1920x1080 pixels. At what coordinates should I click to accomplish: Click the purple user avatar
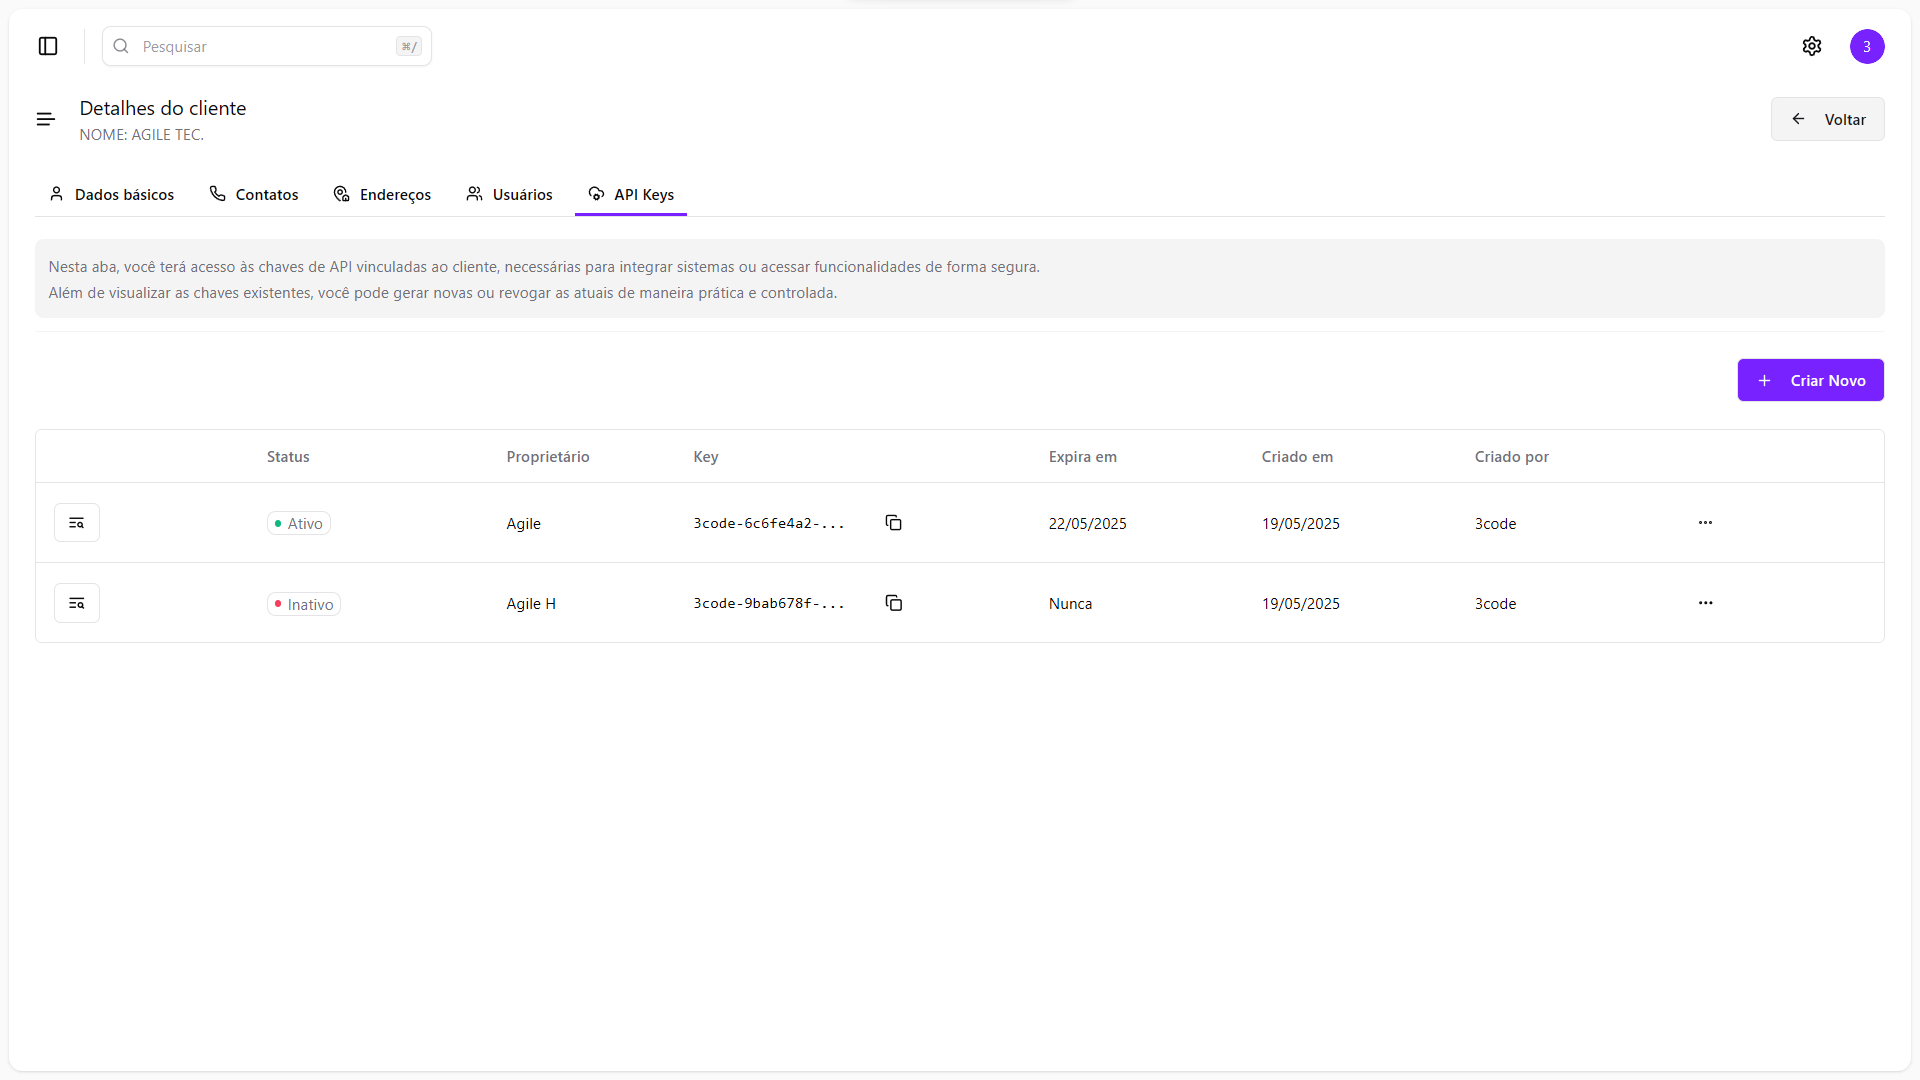1867,46
